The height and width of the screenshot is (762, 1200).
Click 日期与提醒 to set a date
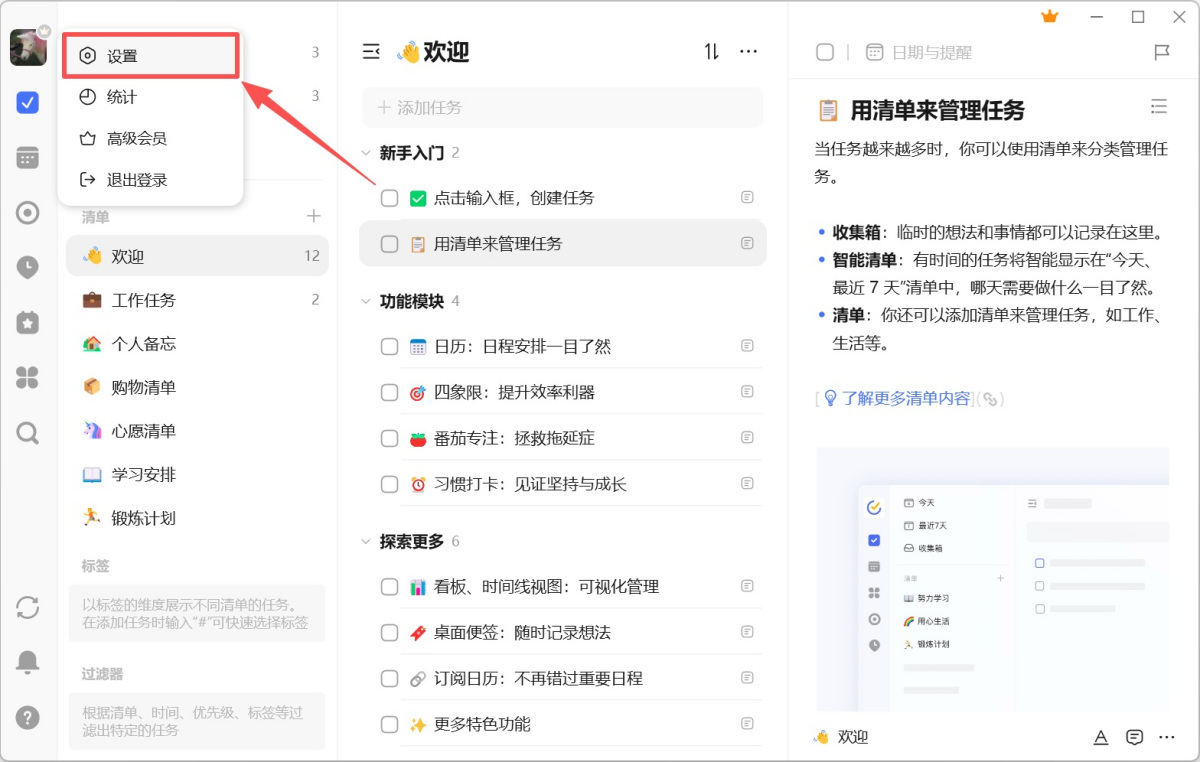coord(930,52)
